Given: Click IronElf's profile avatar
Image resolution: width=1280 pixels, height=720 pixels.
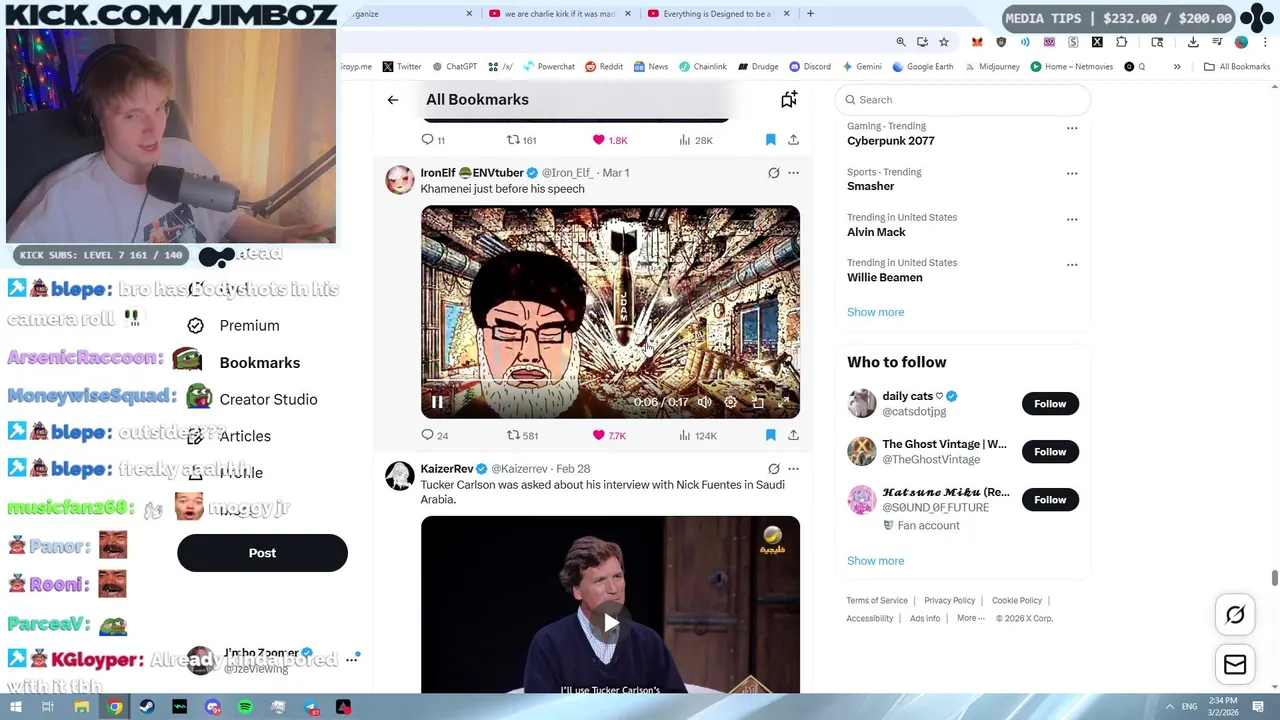Looking at the screenshot, I should pos(400,180).
